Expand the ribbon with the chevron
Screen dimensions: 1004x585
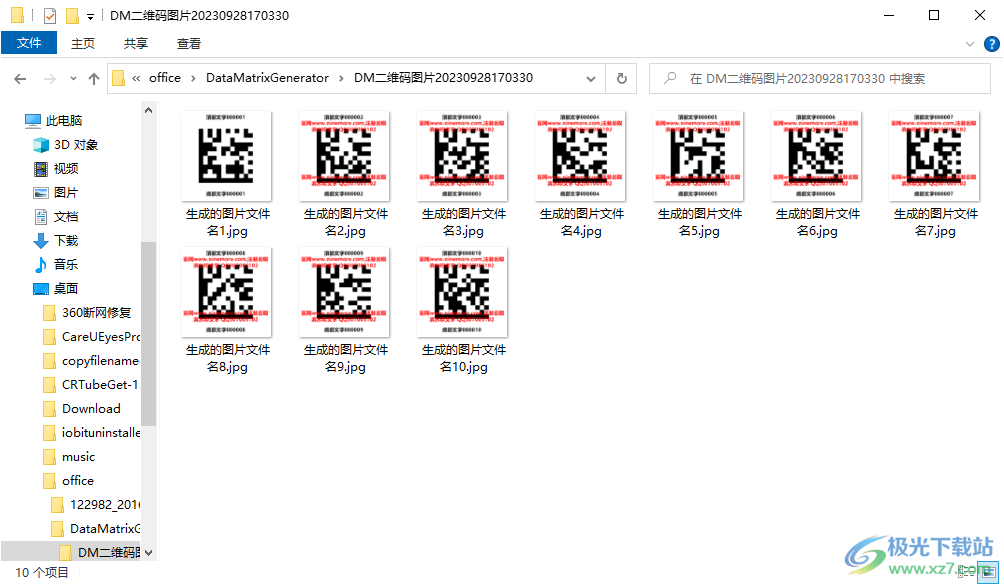pos(969,44)
